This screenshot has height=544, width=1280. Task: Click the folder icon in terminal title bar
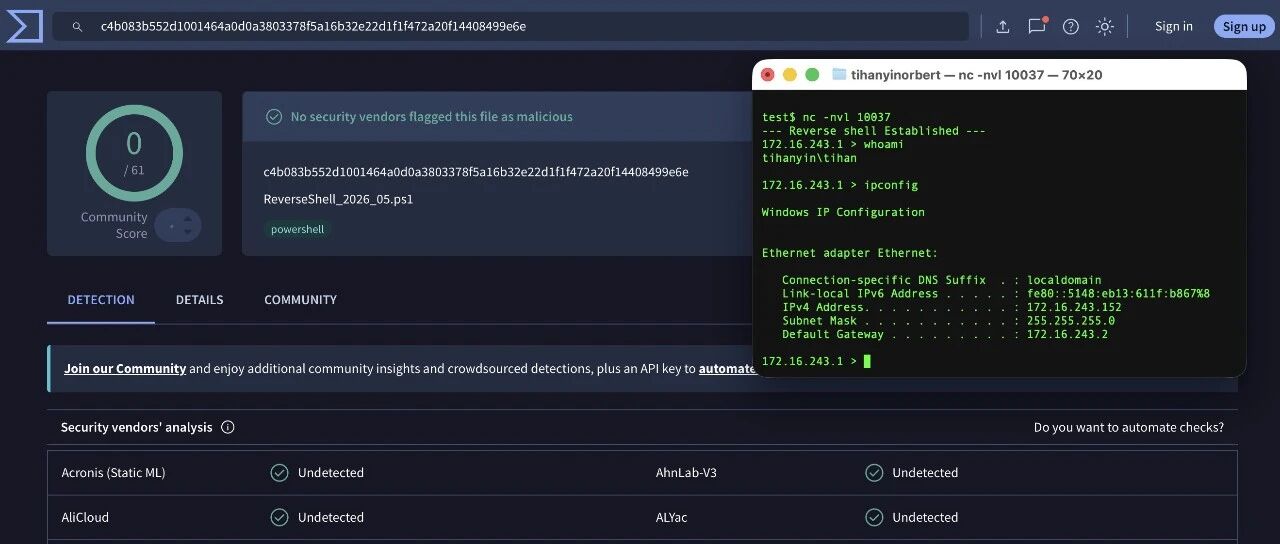pos(839,75)
